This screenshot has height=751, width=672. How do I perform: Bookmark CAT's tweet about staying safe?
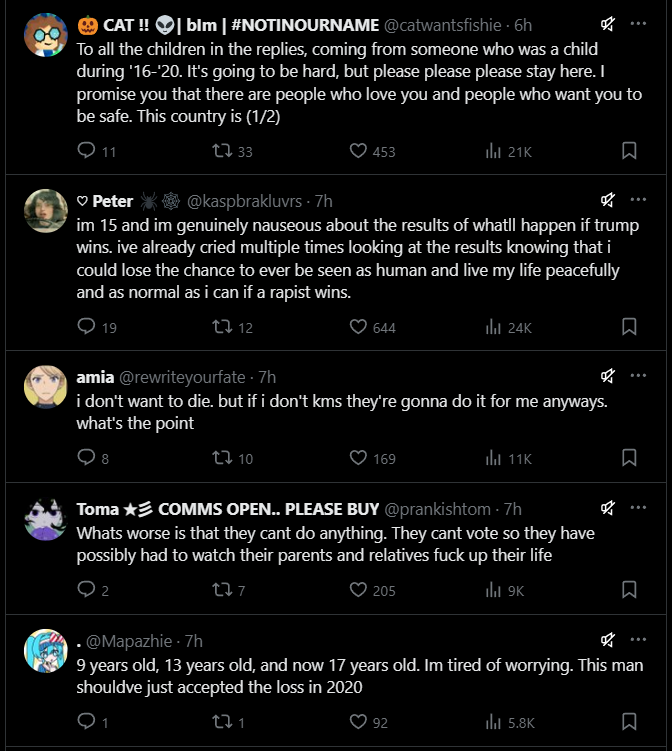629,151
